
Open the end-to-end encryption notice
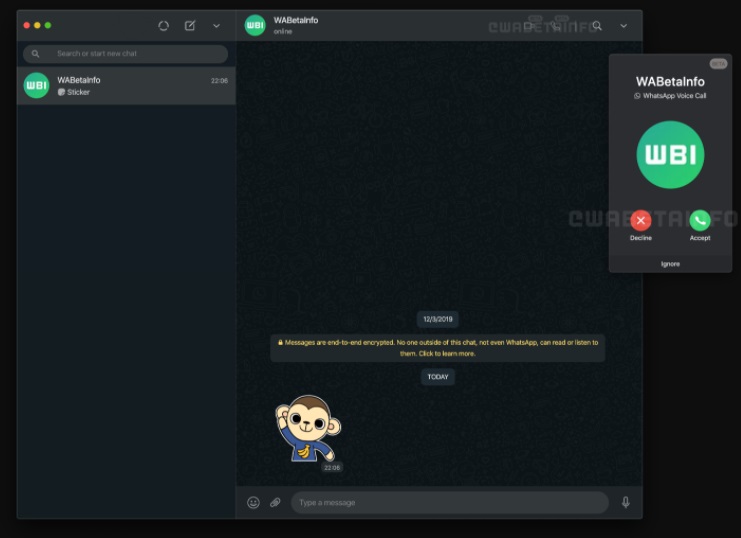[438, 348]
